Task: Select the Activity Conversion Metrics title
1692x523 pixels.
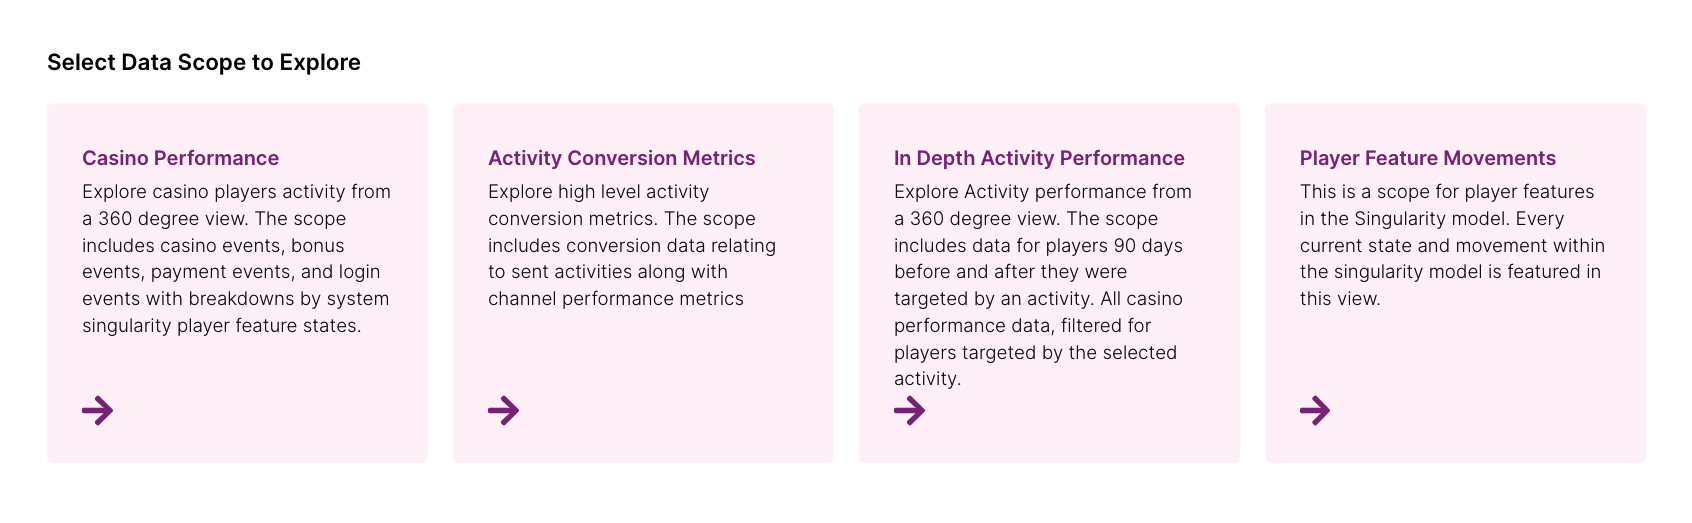Action: [621, 158]
